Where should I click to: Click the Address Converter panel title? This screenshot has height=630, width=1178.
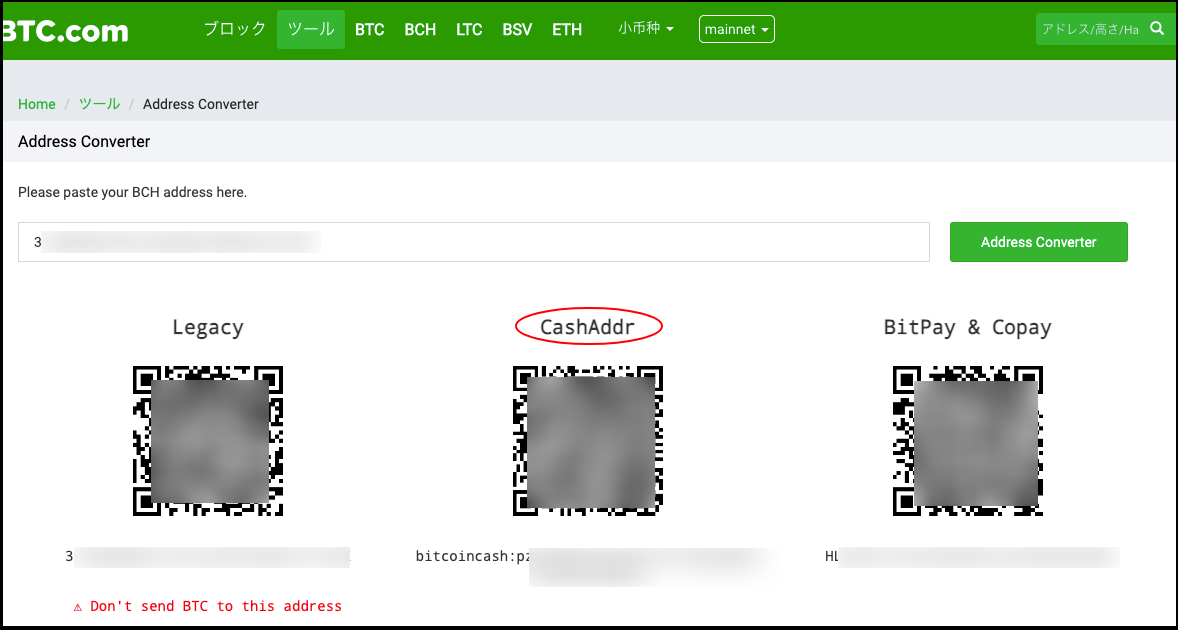click(84, 141)
